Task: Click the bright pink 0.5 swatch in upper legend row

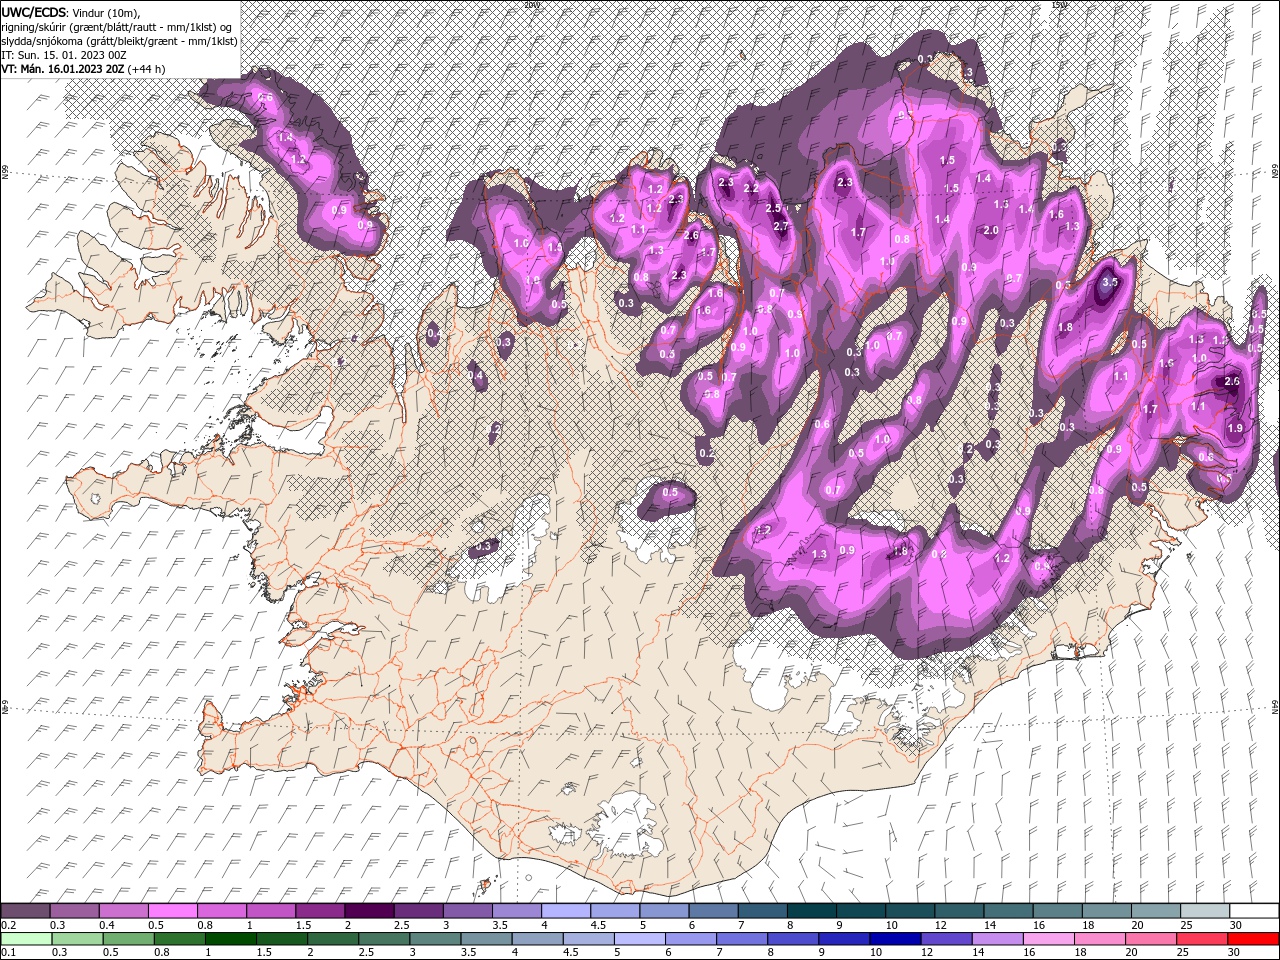Action: coord(172,911)
